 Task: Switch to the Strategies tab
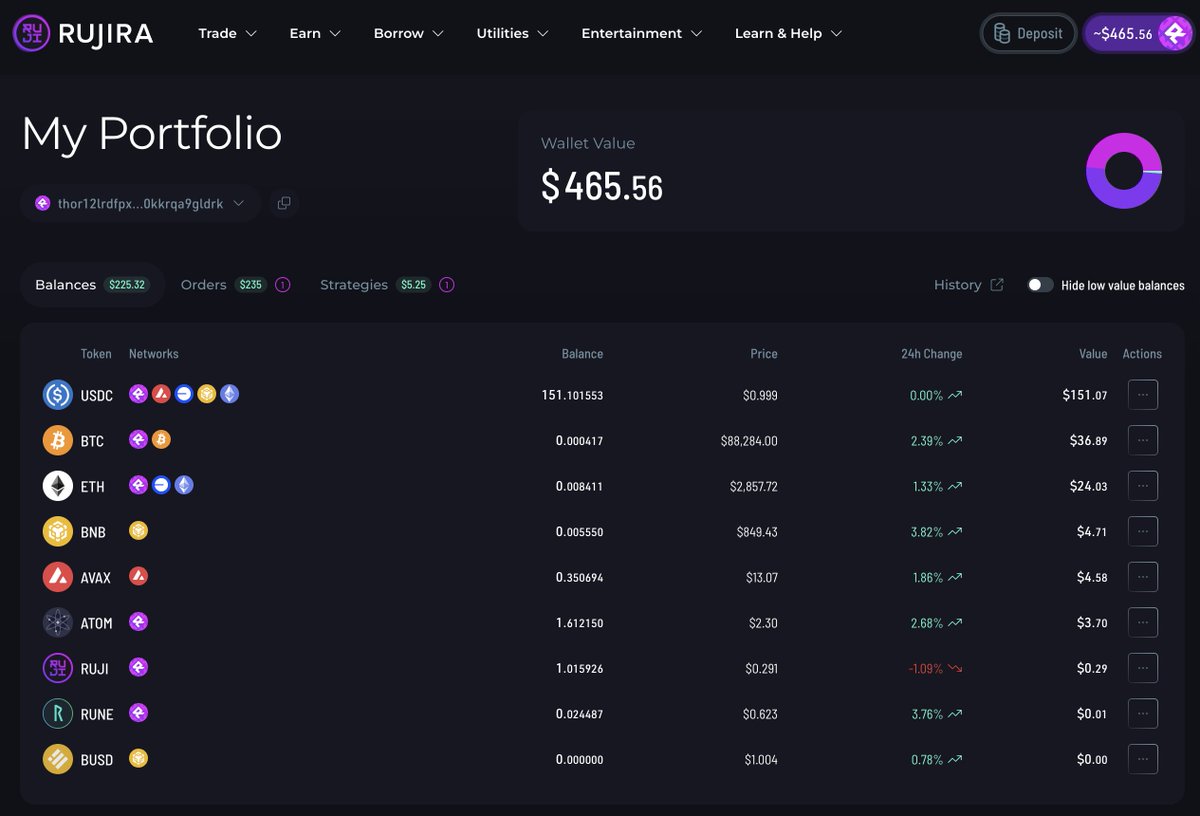(353, 285)
